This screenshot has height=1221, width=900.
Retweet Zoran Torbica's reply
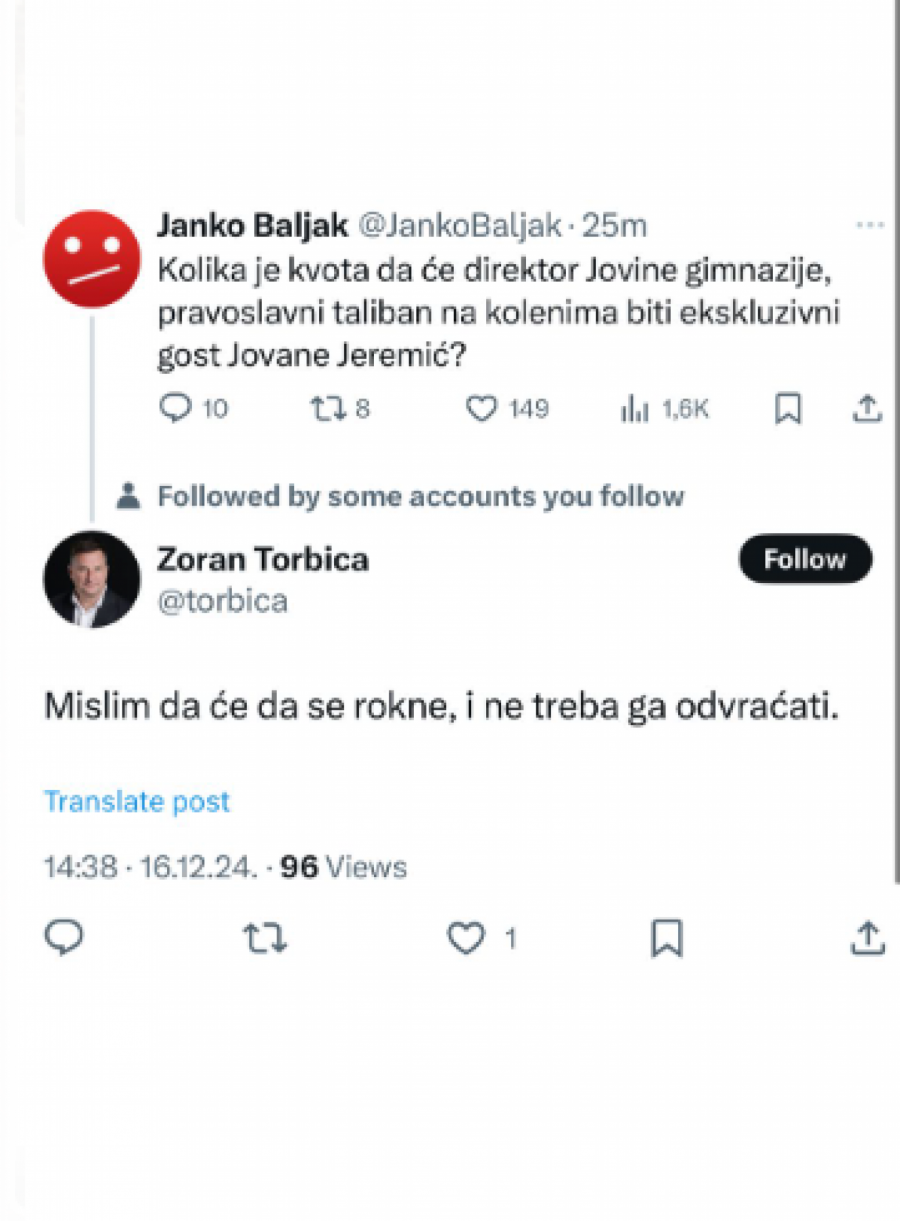tap(265, 938)
